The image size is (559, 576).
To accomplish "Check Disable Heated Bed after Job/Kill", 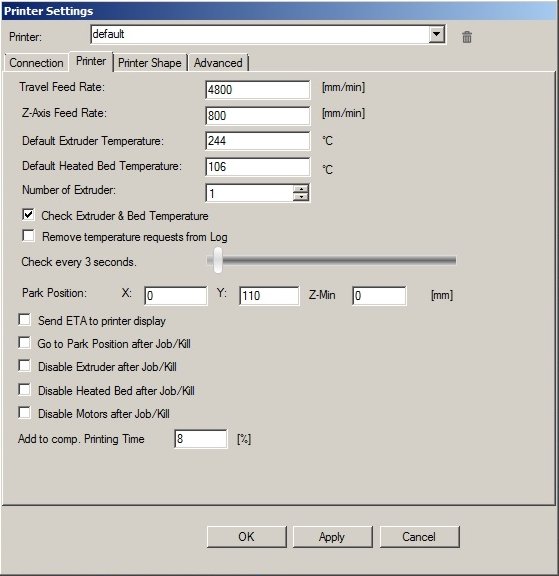I will coord(24,389).
